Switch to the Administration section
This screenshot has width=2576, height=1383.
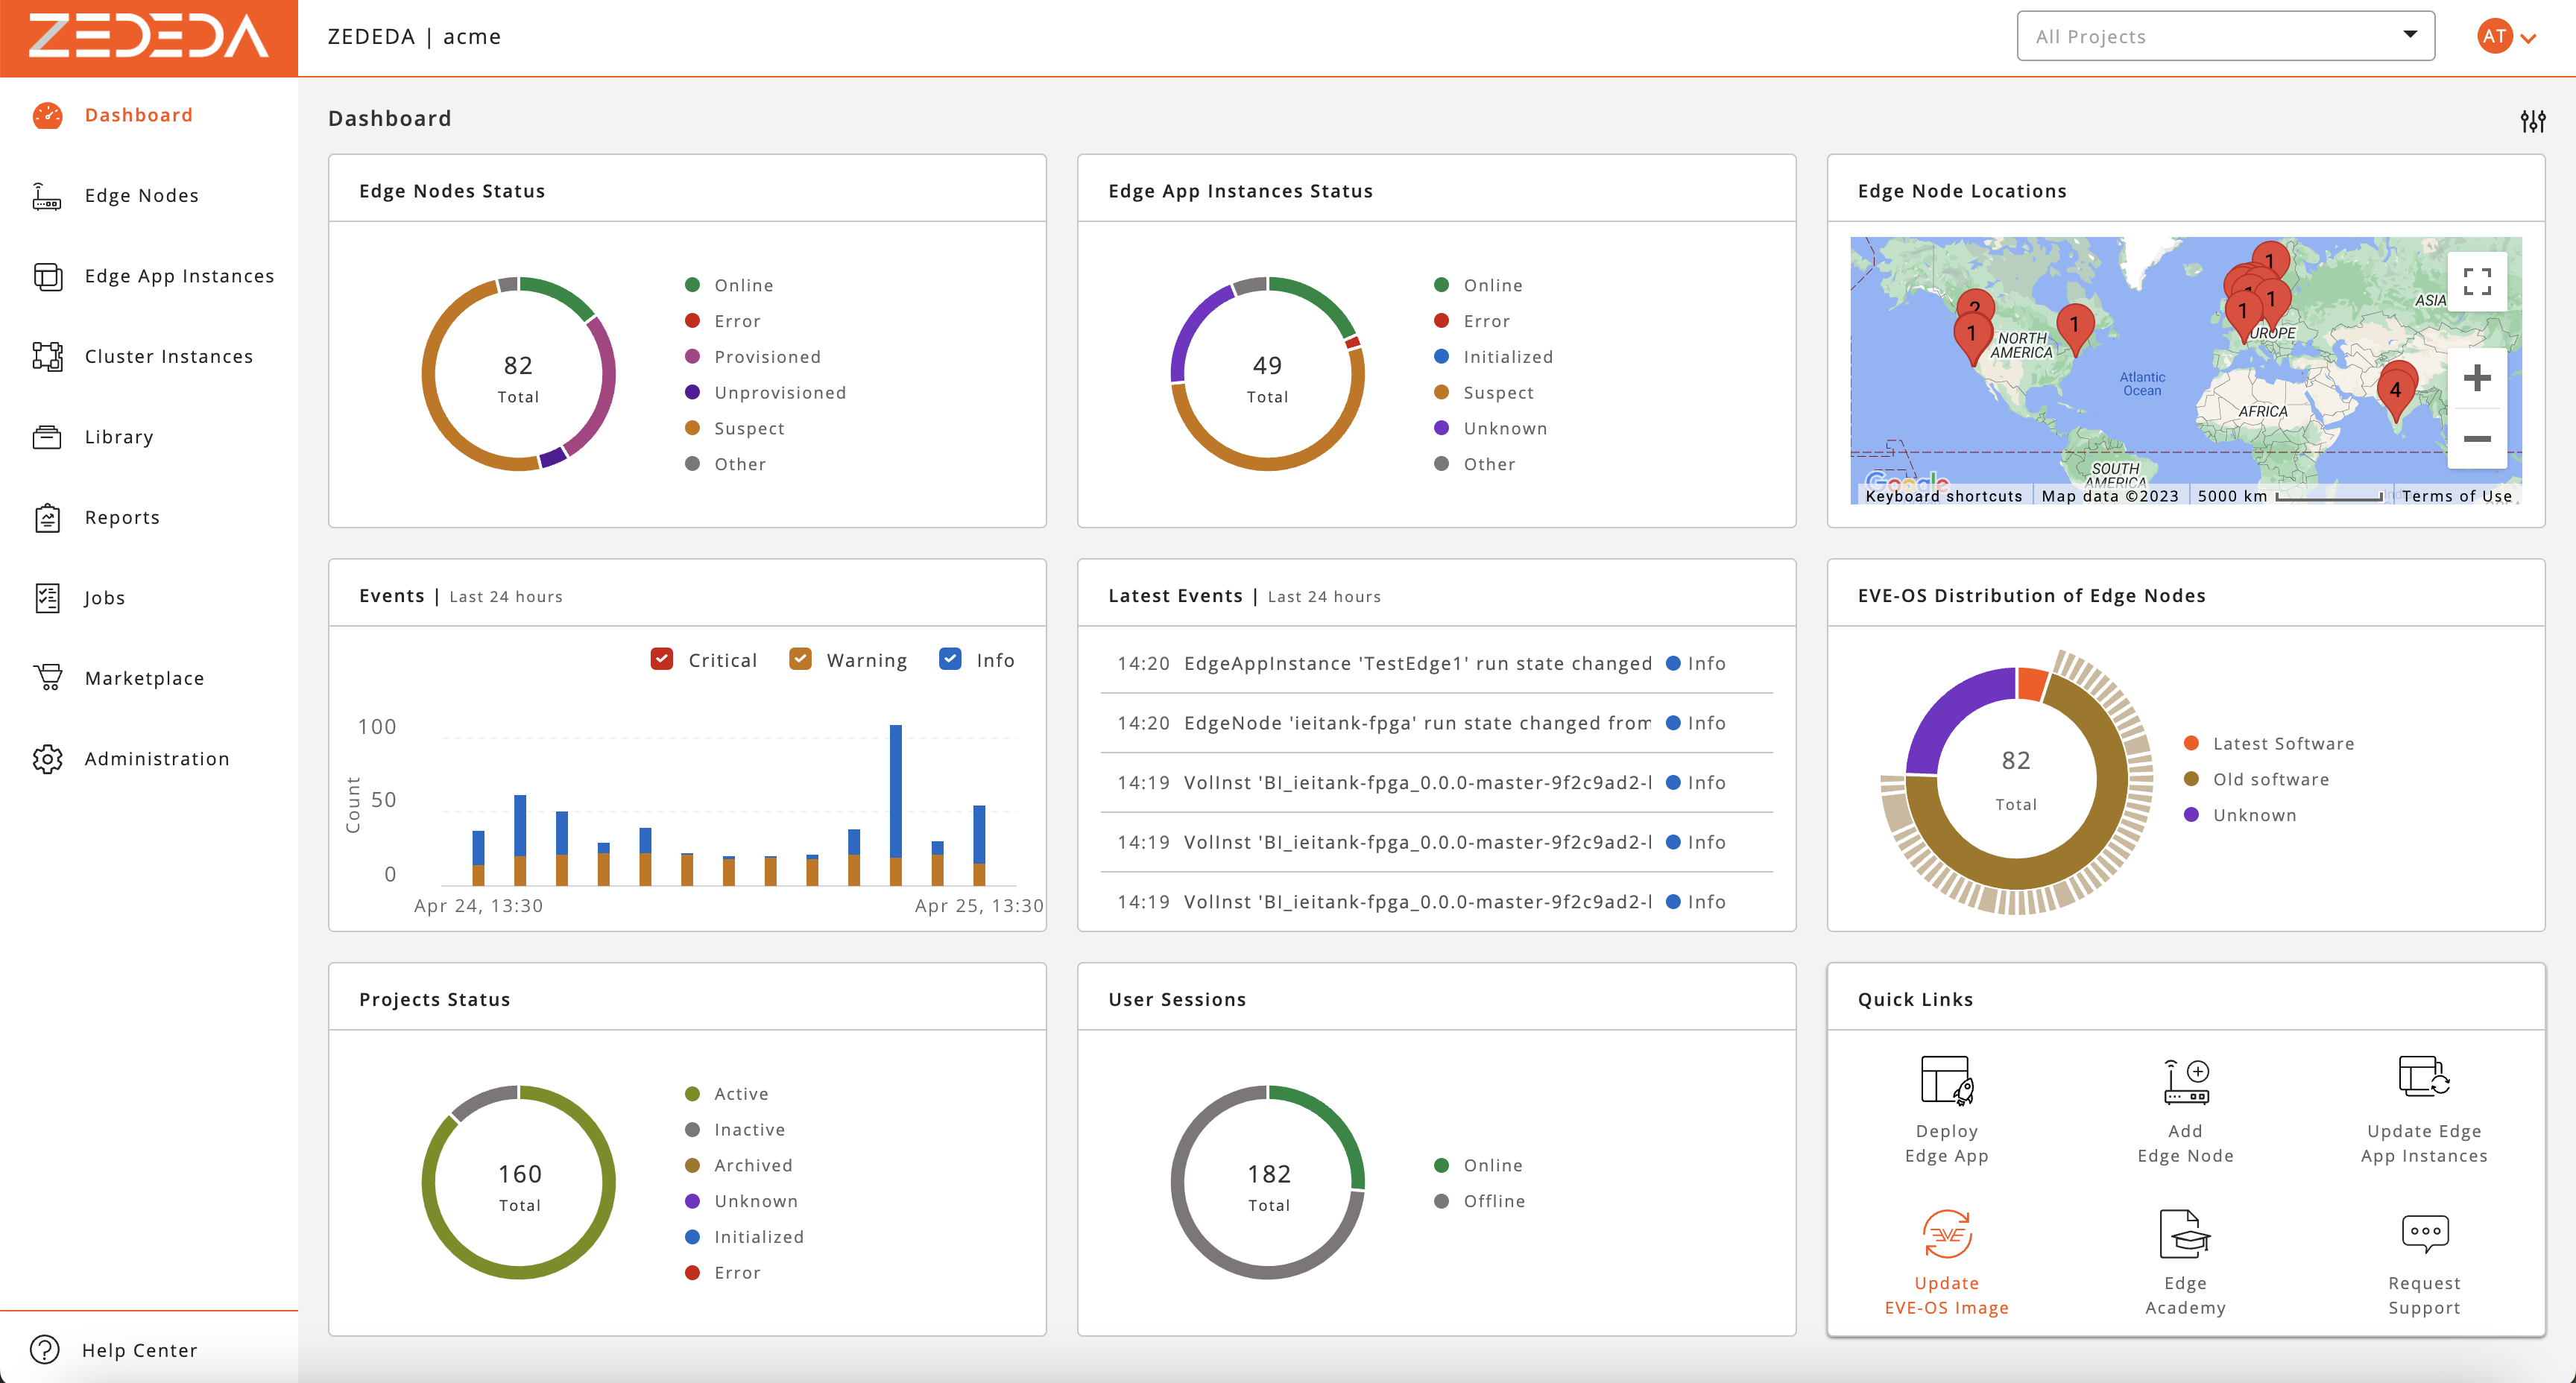[x=156, y=759]
